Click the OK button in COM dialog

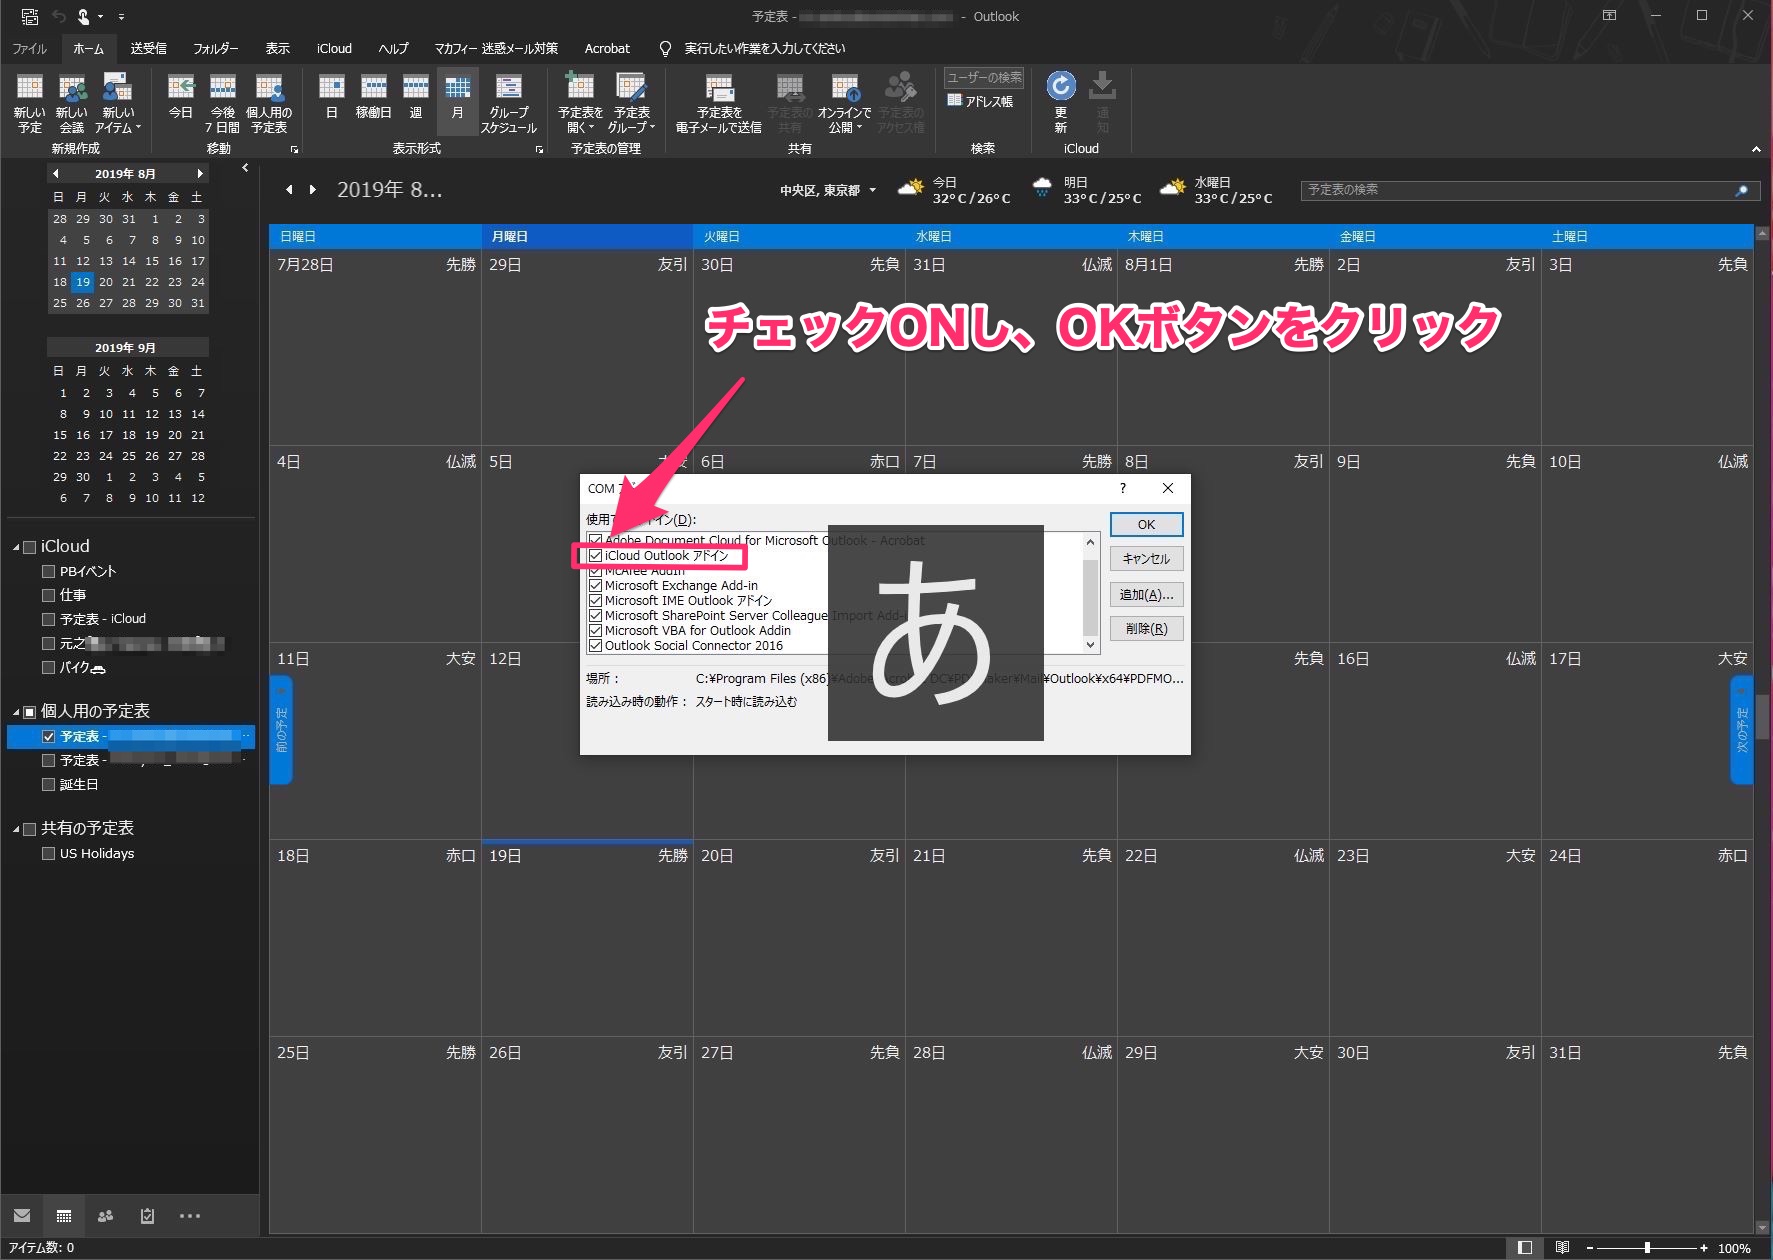[1146, 524]
